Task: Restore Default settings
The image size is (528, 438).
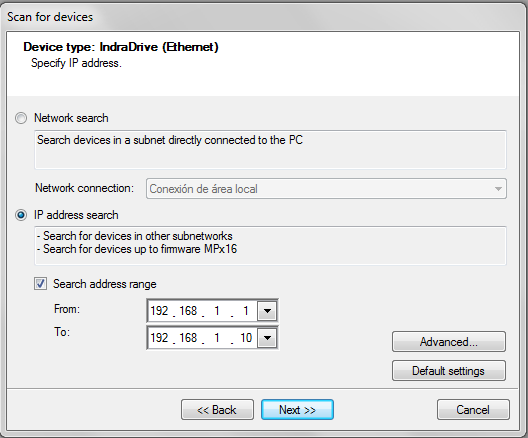Action: pos(449,371)
